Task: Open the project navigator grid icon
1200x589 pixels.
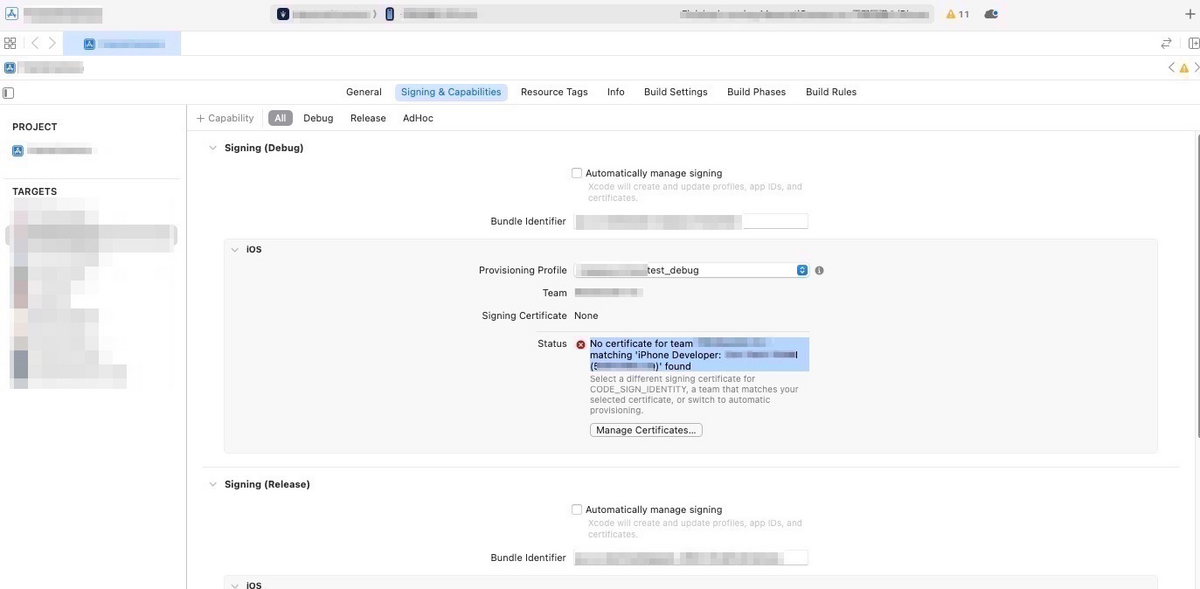Action: (x=10, y=43)
